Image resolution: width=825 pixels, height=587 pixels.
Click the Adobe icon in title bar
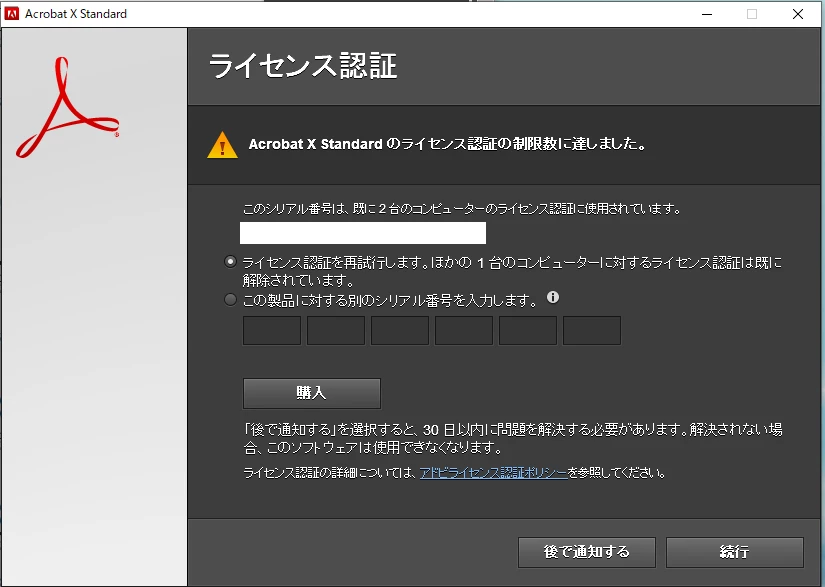pos(11,14)
